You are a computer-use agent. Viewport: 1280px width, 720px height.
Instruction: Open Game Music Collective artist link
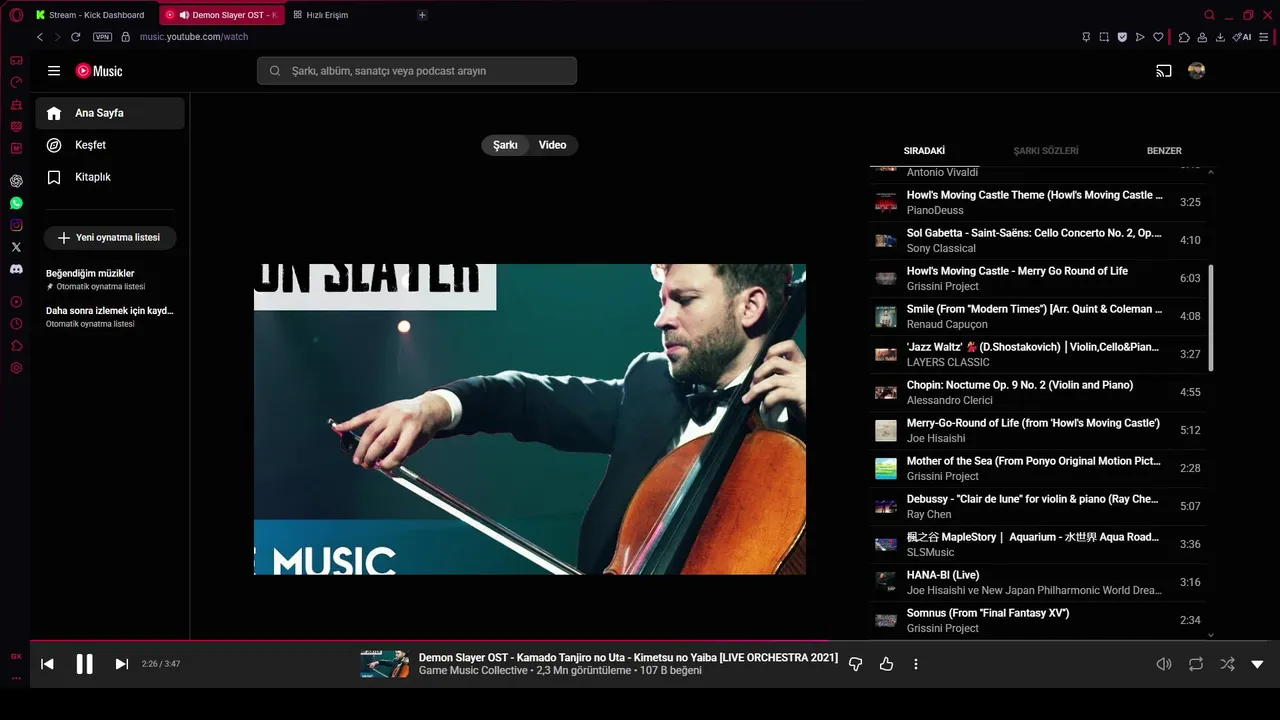tap(473, 671)
